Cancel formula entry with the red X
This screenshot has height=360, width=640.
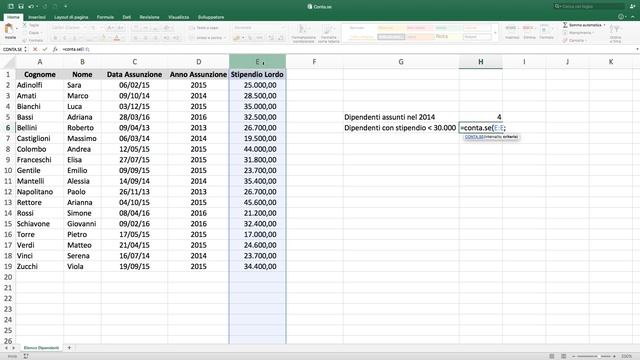pos(35,49)
